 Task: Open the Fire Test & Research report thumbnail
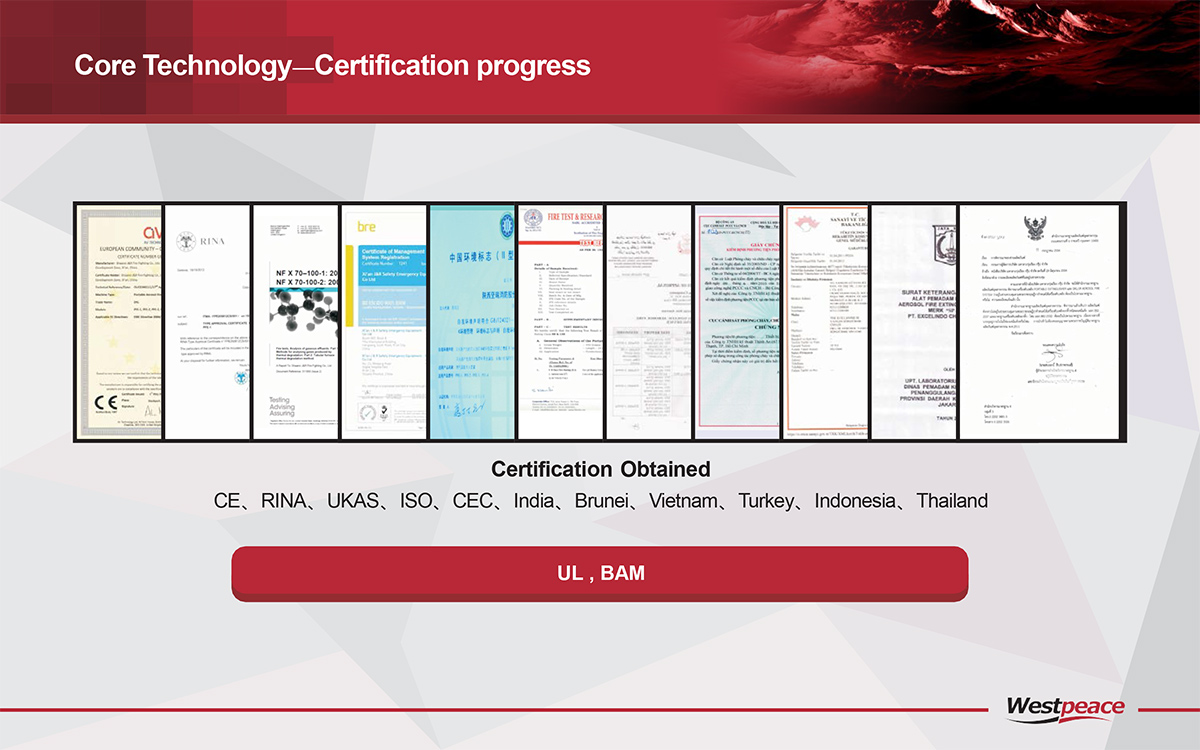(560, 322)
